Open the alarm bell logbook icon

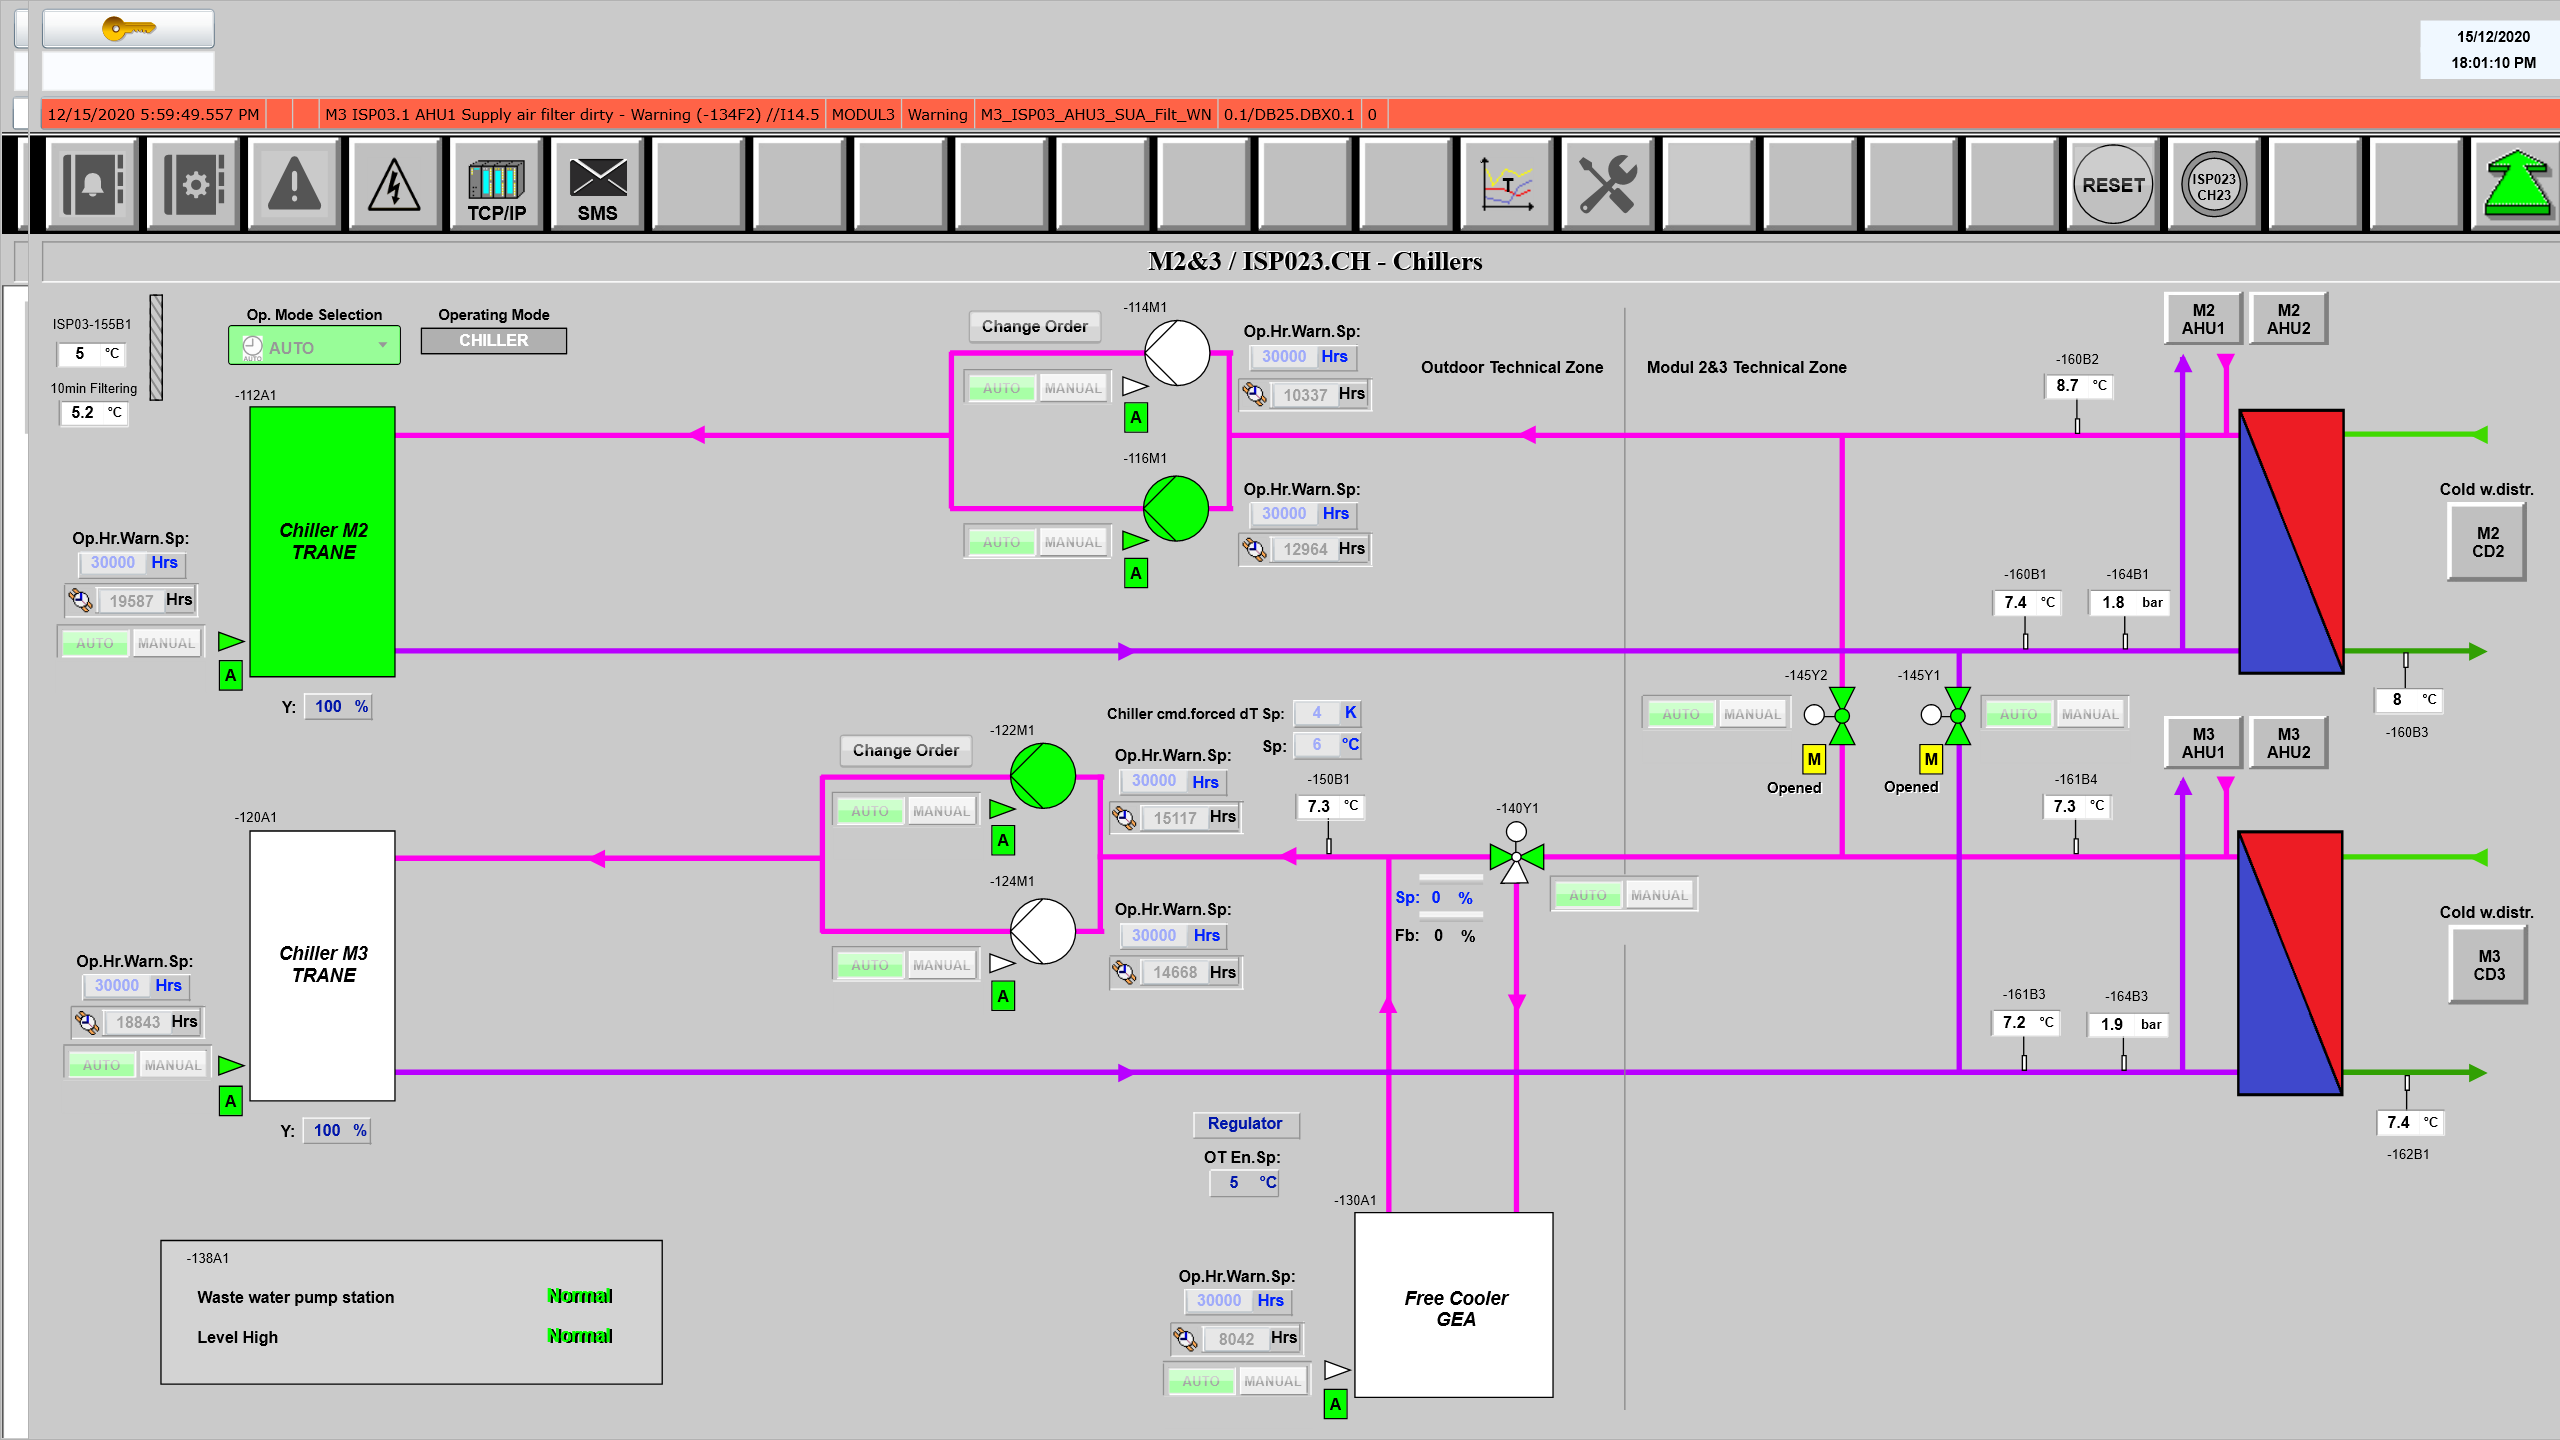point(93,185)
